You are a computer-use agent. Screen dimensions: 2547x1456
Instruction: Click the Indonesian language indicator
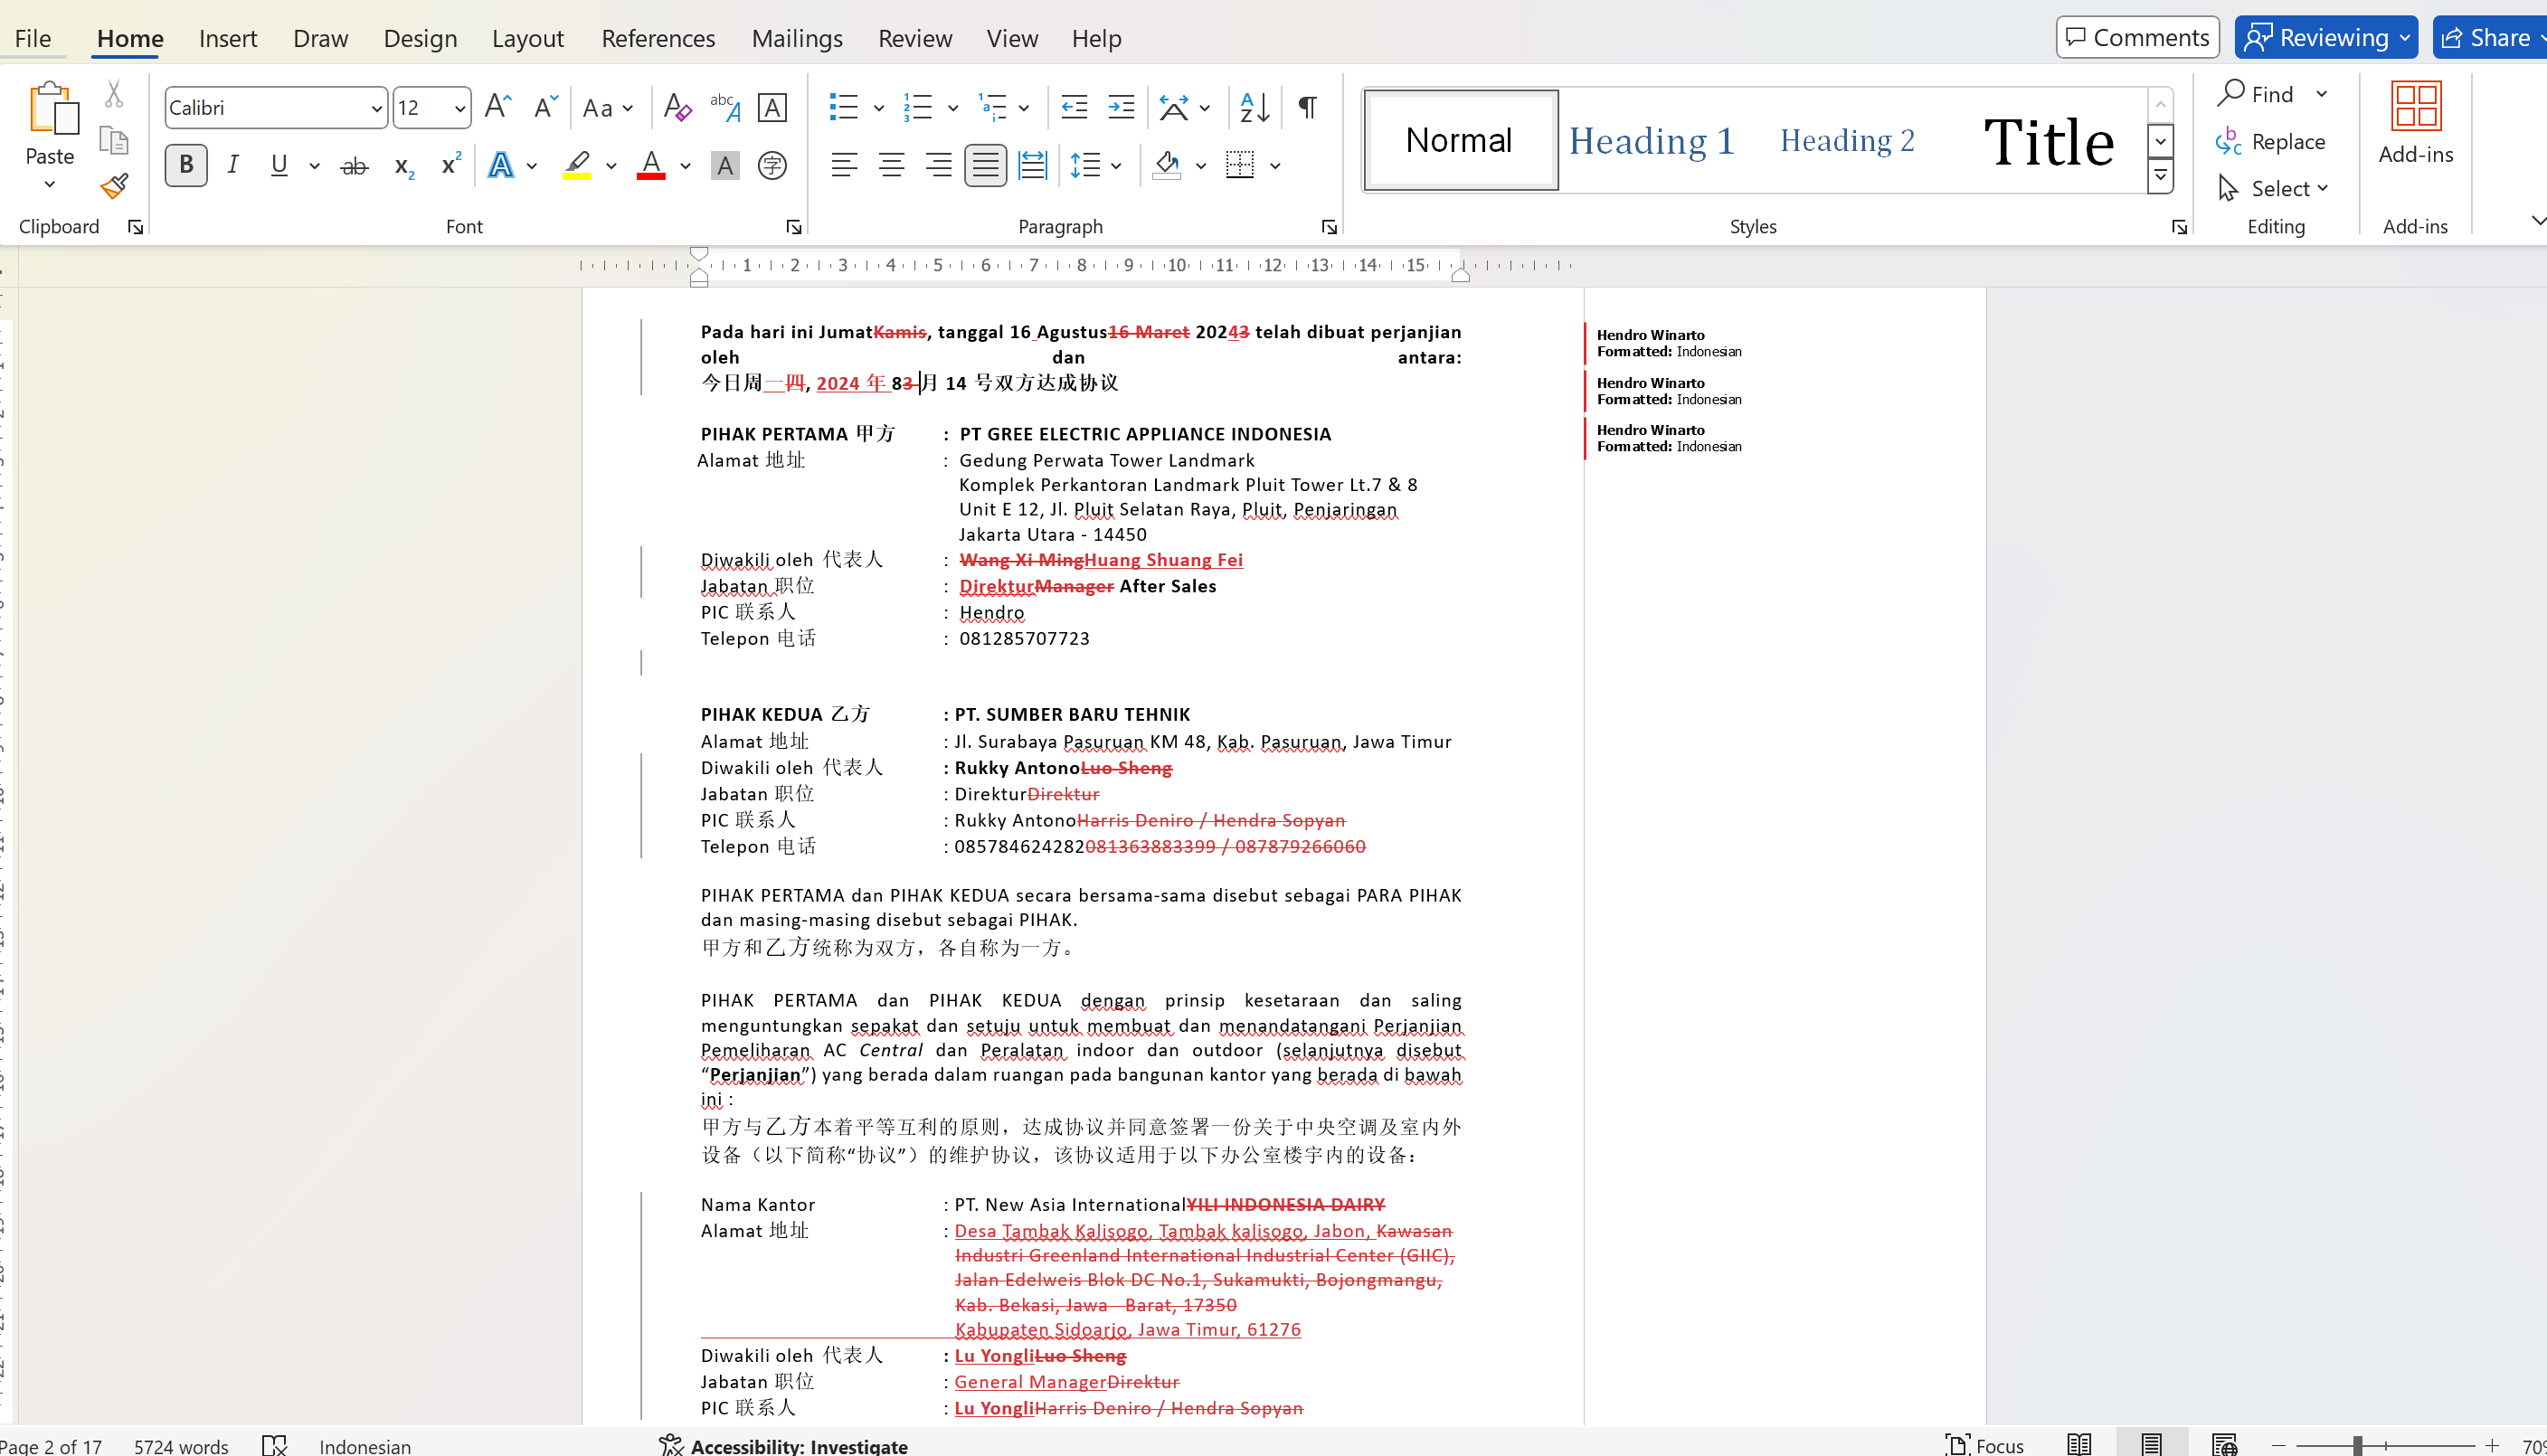coord(365,1445)
